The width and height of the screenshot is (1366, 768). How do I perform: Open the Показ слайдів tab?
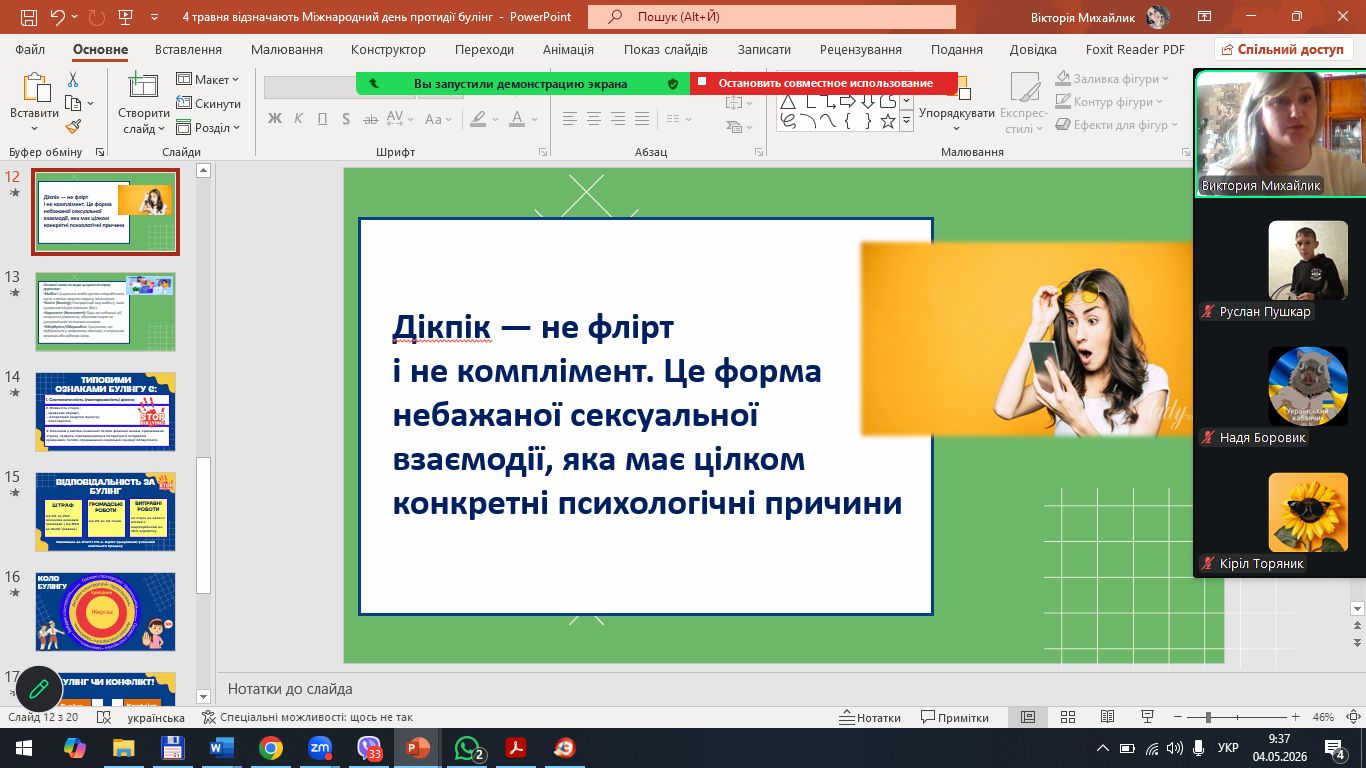665,50
